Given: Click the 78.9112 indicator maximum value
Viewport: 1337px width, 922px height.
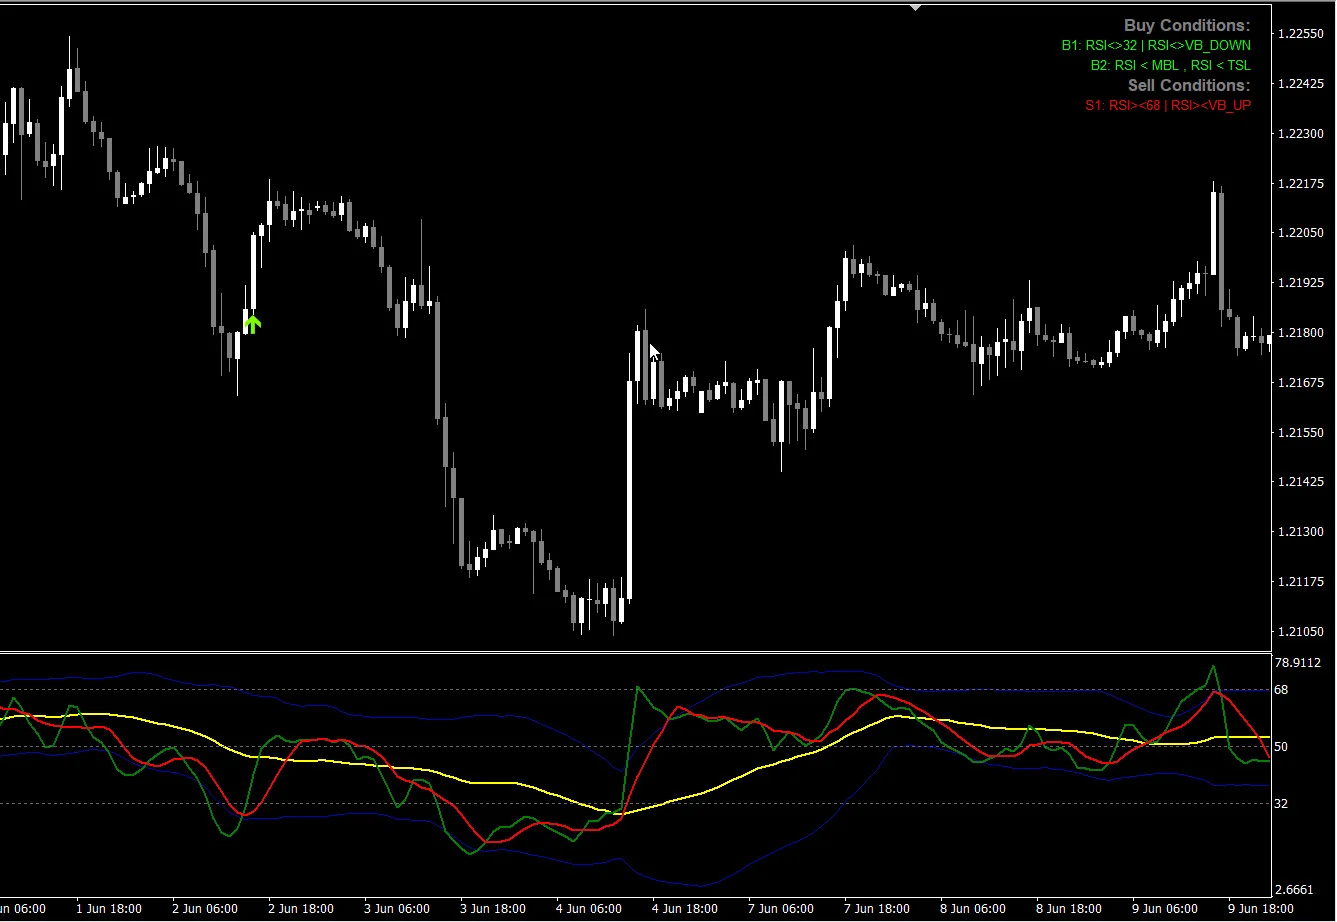Looking at the screenshot, I should [x=1299, y=662].
